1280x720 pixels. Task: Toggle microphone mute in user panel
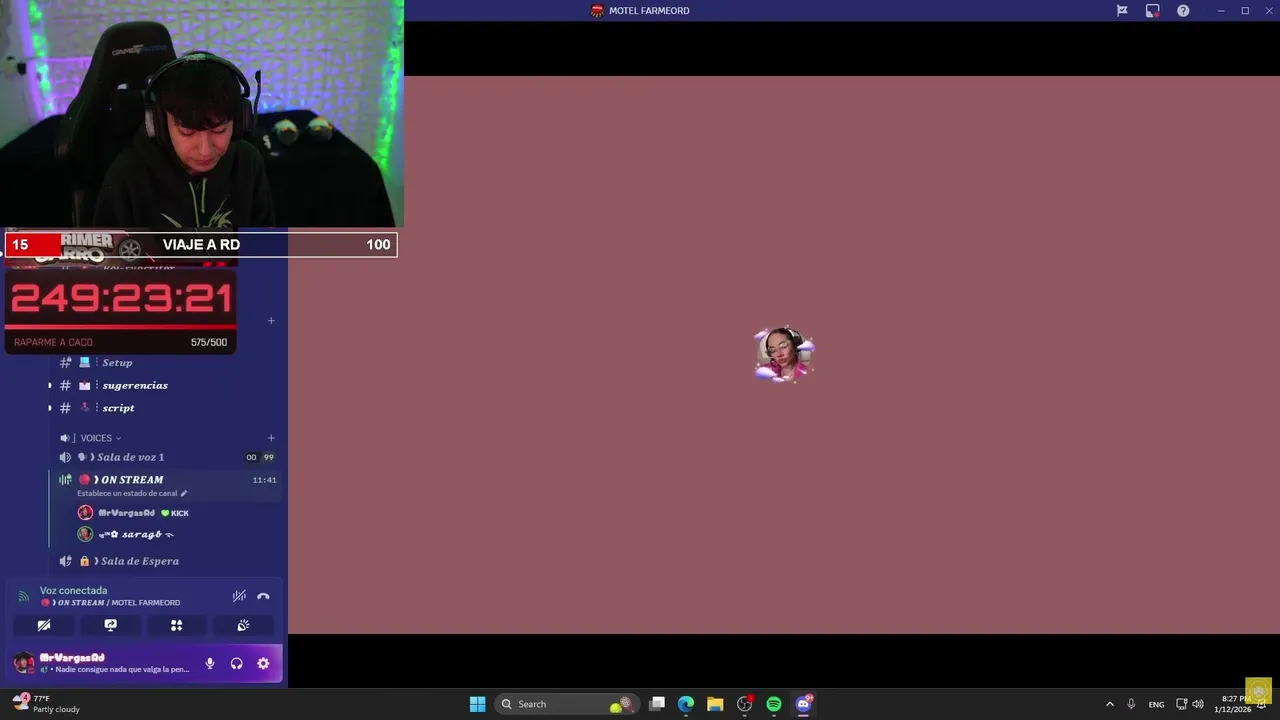click(210, 663)
